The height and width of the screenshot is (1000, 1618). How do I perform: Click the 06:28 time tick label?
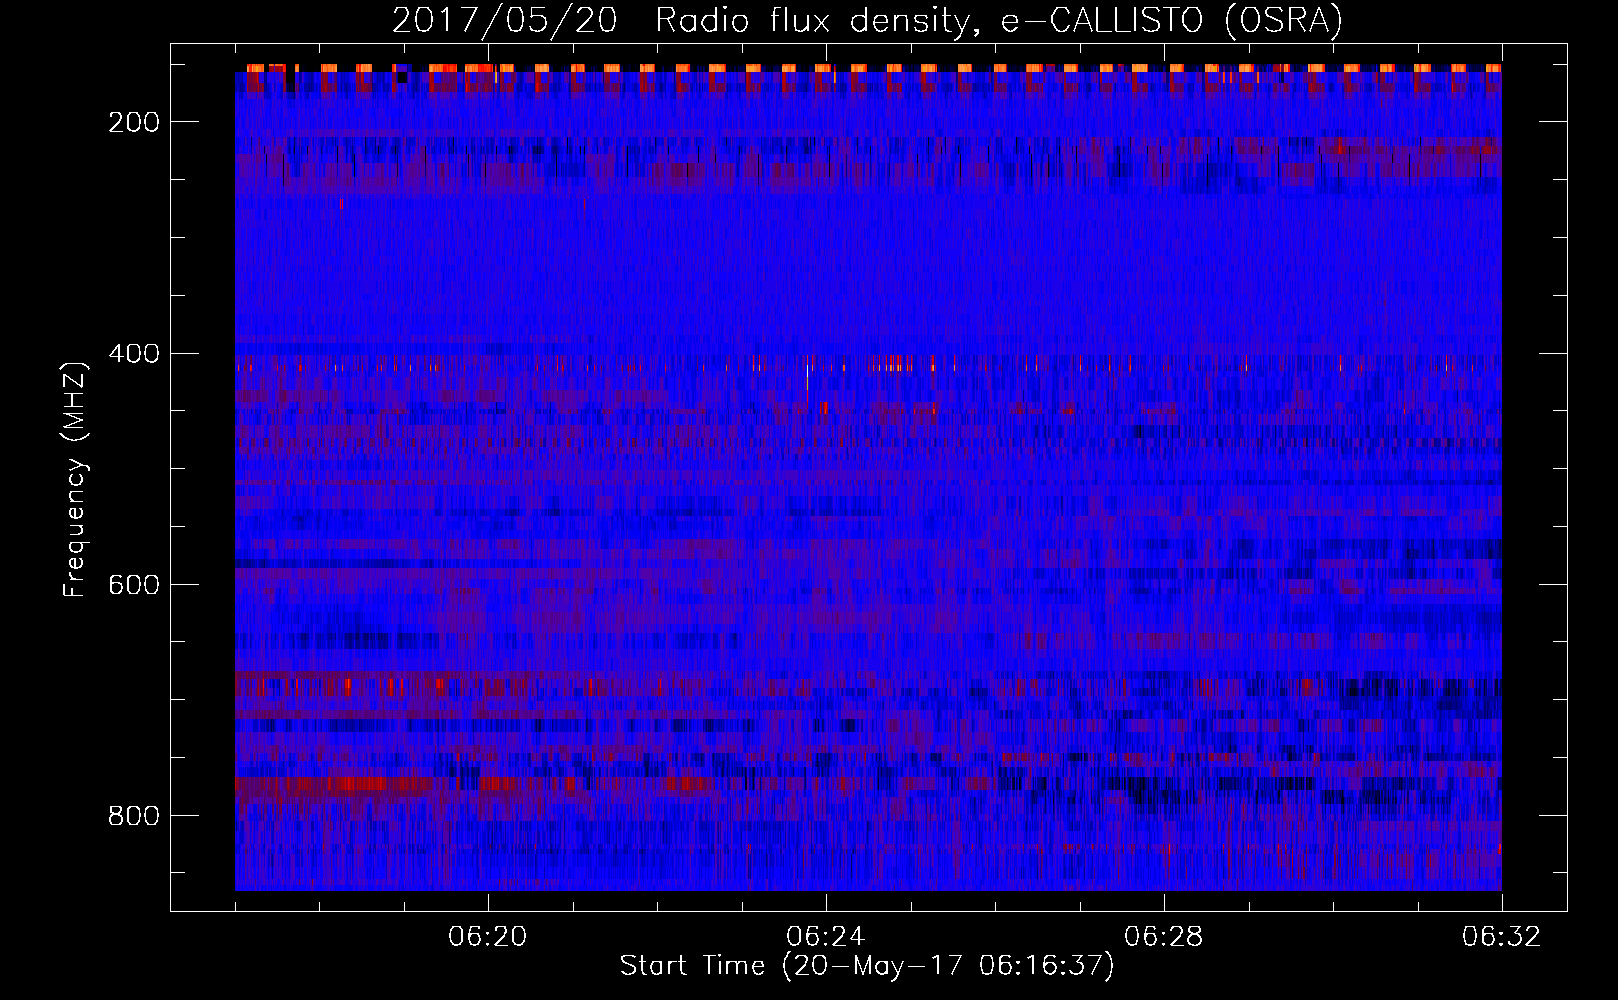click(x=1164, y=937)
